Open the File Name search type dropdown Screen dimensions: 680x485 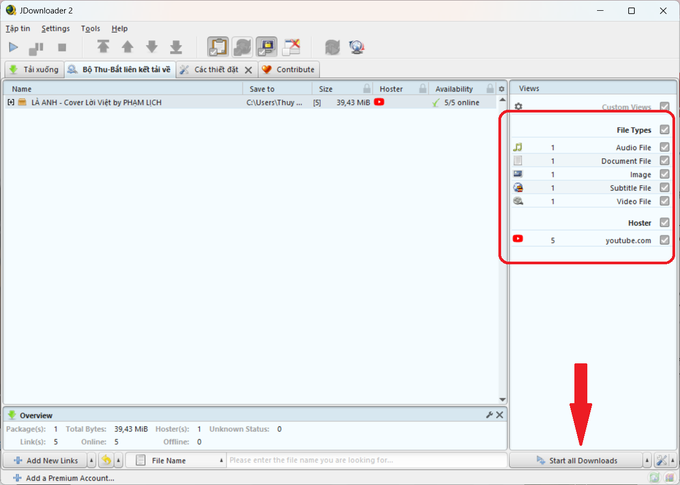pyautogui.click(x=176, y=460)
